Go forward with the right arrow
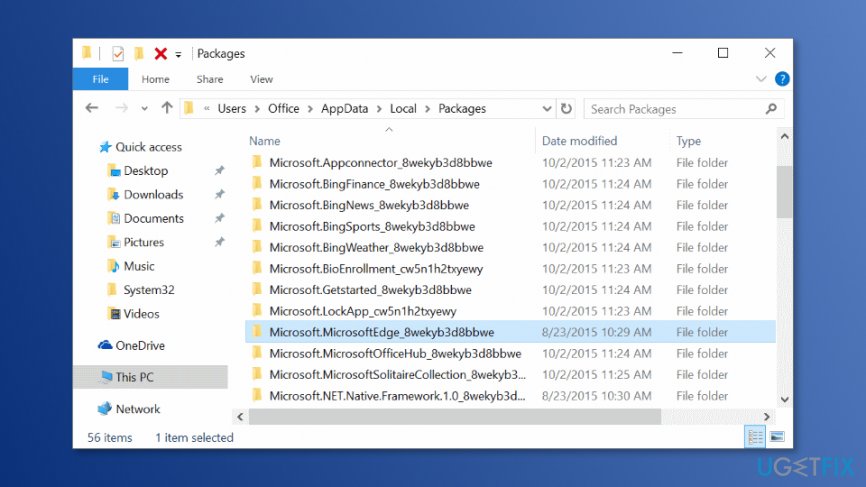Image resolution: width=866 pixels, height=487 pixels. click(121, 108)
